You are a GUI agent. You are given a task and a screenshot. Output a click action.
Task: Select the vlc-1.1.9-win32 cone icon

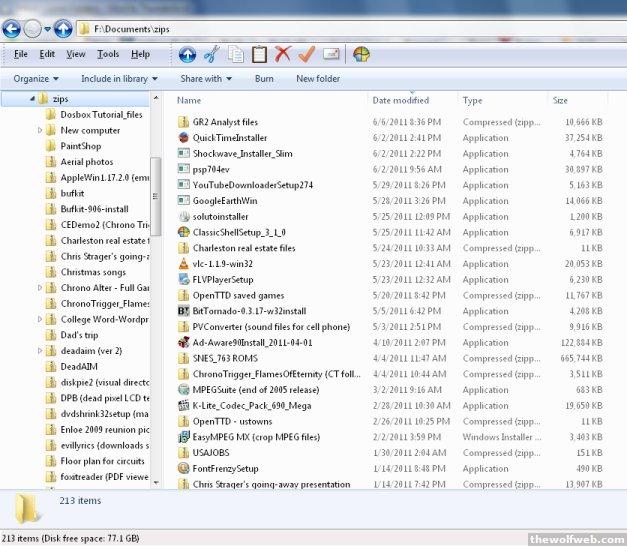coord(184,264)
